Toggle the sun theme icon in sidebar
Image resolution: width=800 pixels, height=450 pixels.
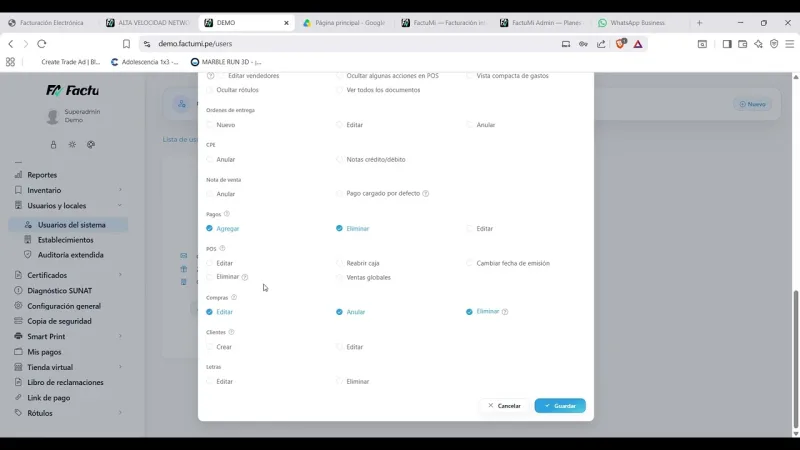point(72,145)
